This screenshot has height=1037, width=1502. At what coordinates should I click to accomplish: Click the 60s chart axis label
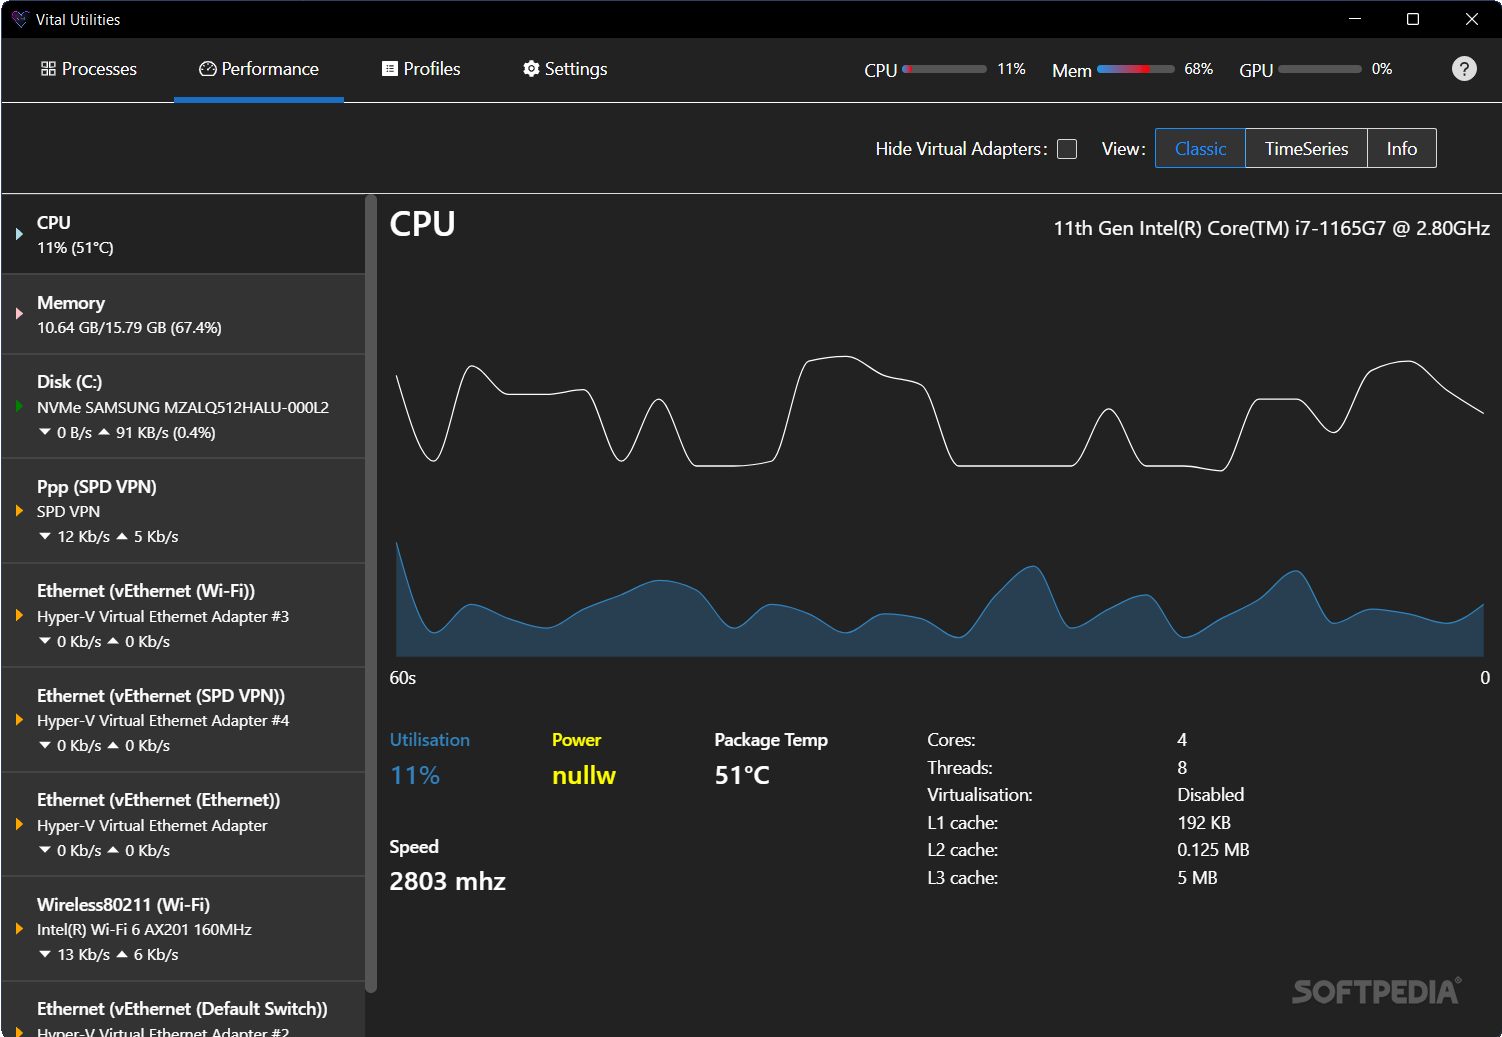point(402,678)
